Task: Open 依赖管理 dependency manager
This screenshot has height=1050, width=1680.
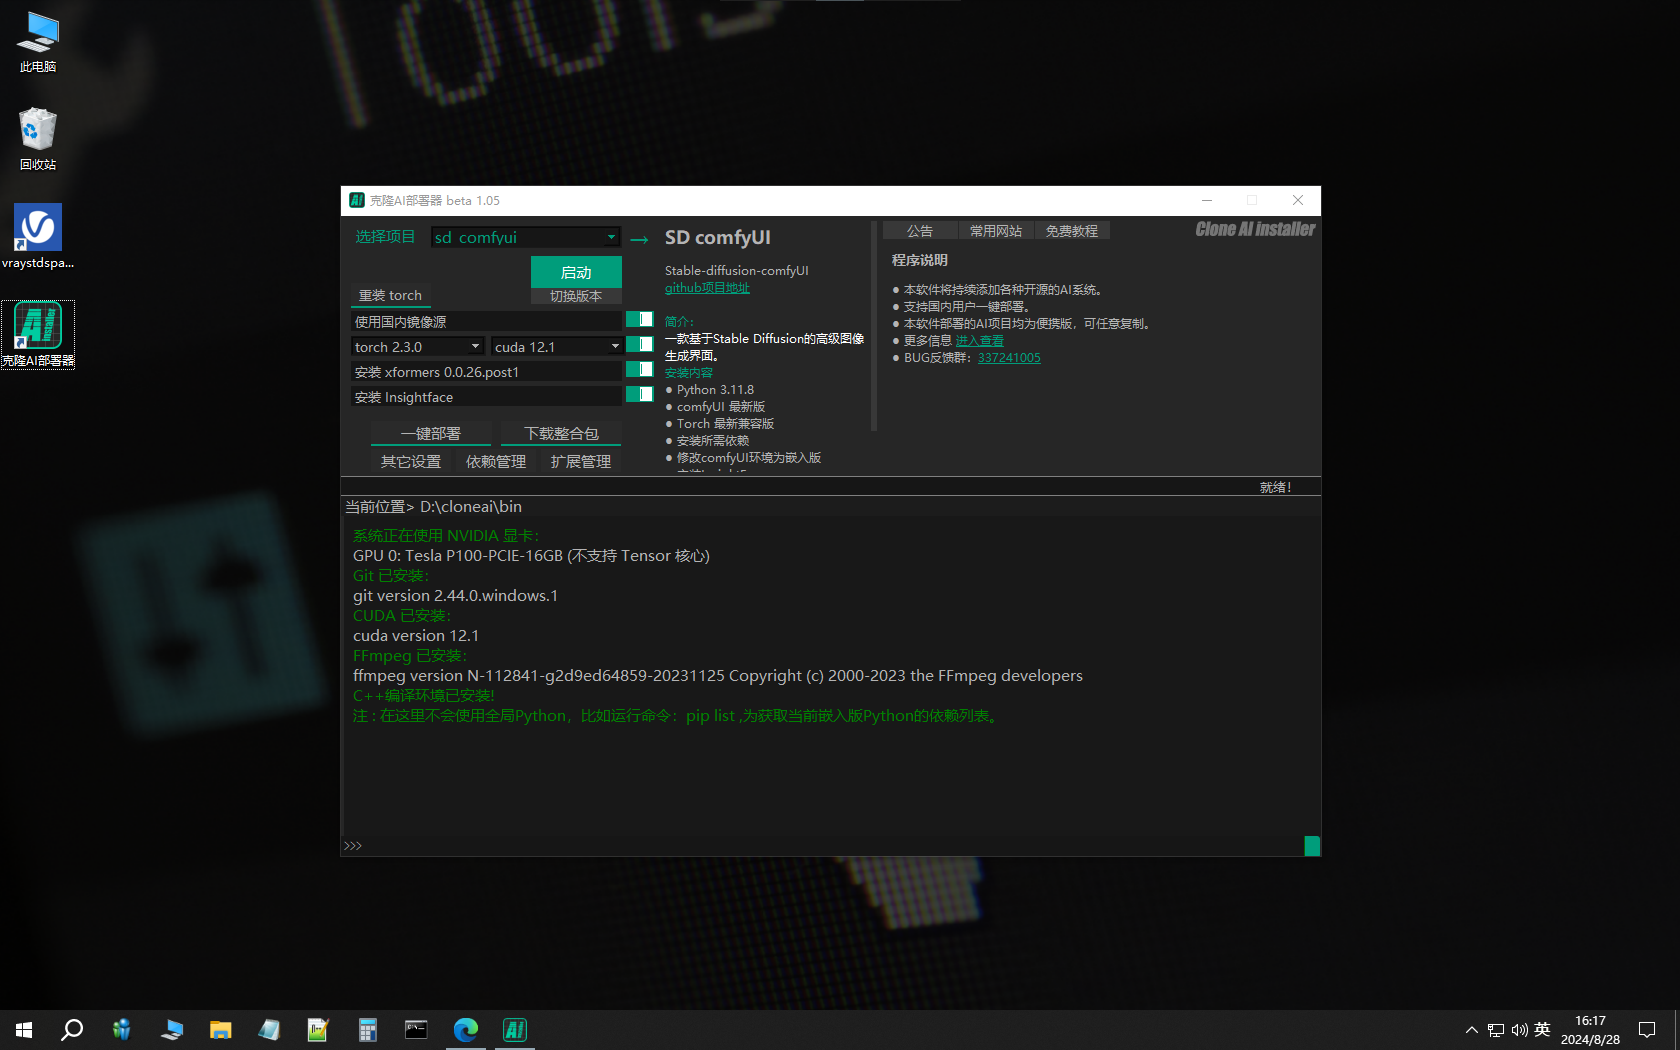Action: point(496,461)
